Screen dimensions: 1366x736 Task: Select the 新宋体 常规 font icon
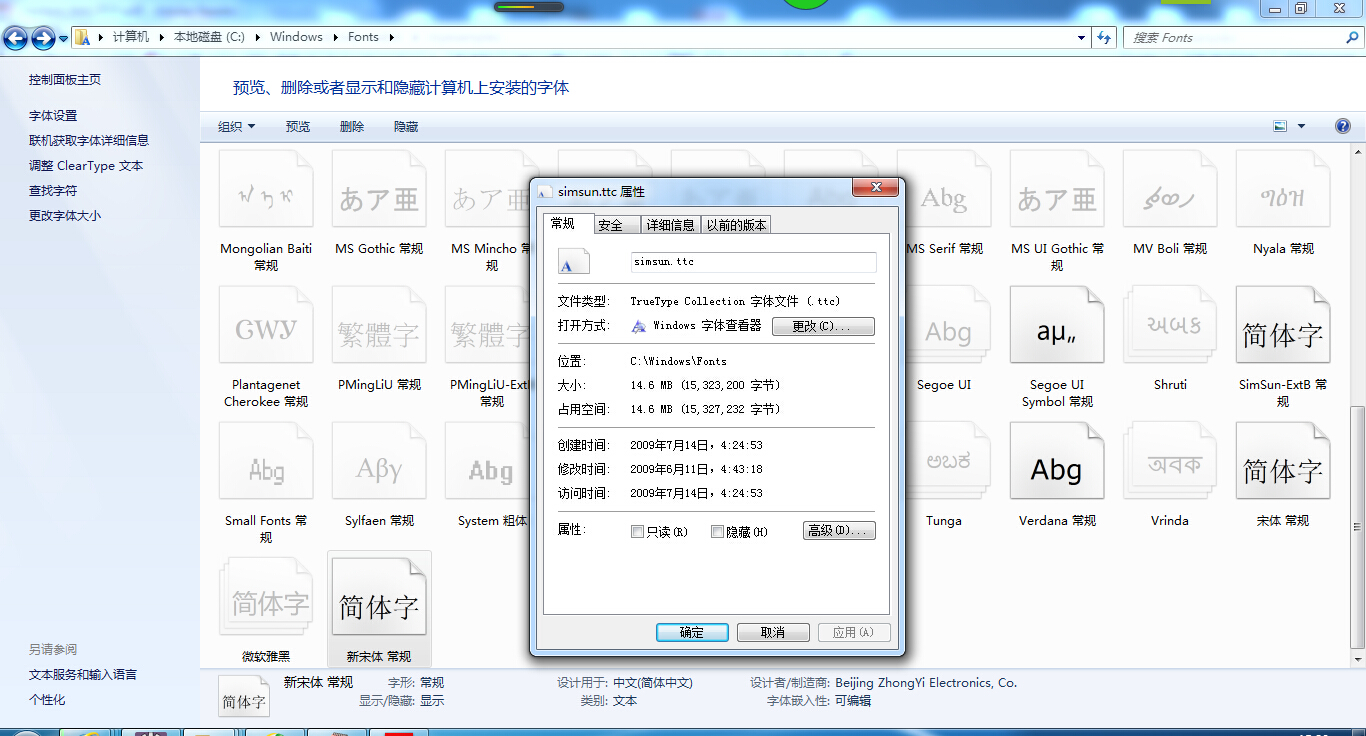pos(379,597)
